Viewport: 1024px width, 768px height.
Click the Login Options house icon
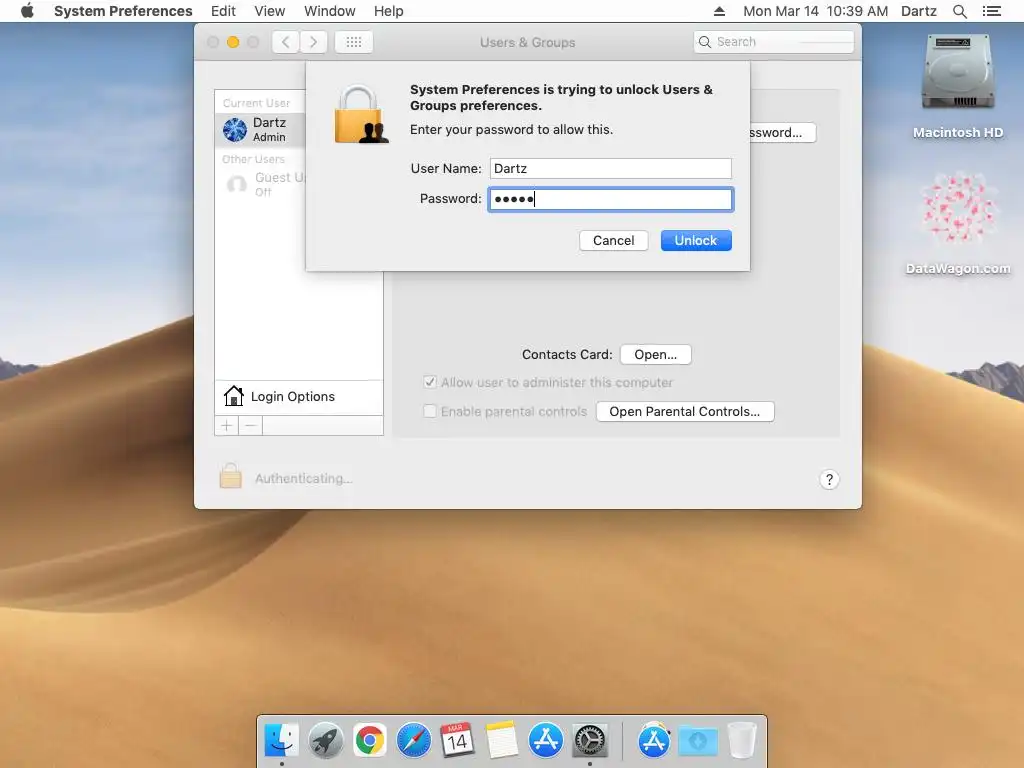pos(233,396)
